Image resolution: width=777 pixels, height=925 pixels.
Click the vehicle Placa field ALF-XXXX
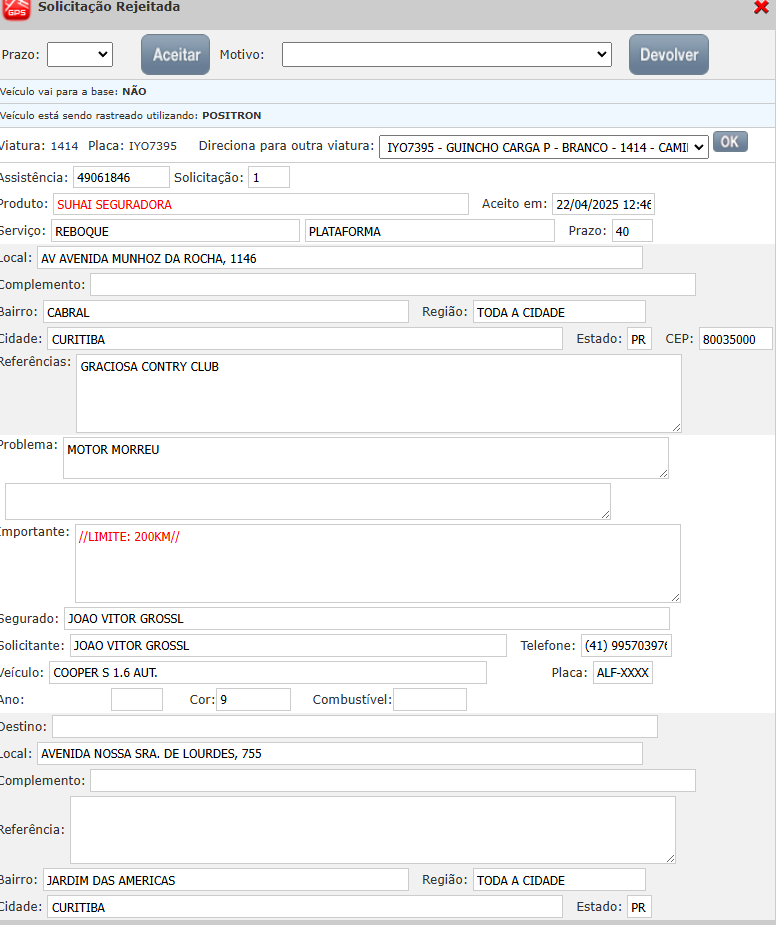click(622, 673)
